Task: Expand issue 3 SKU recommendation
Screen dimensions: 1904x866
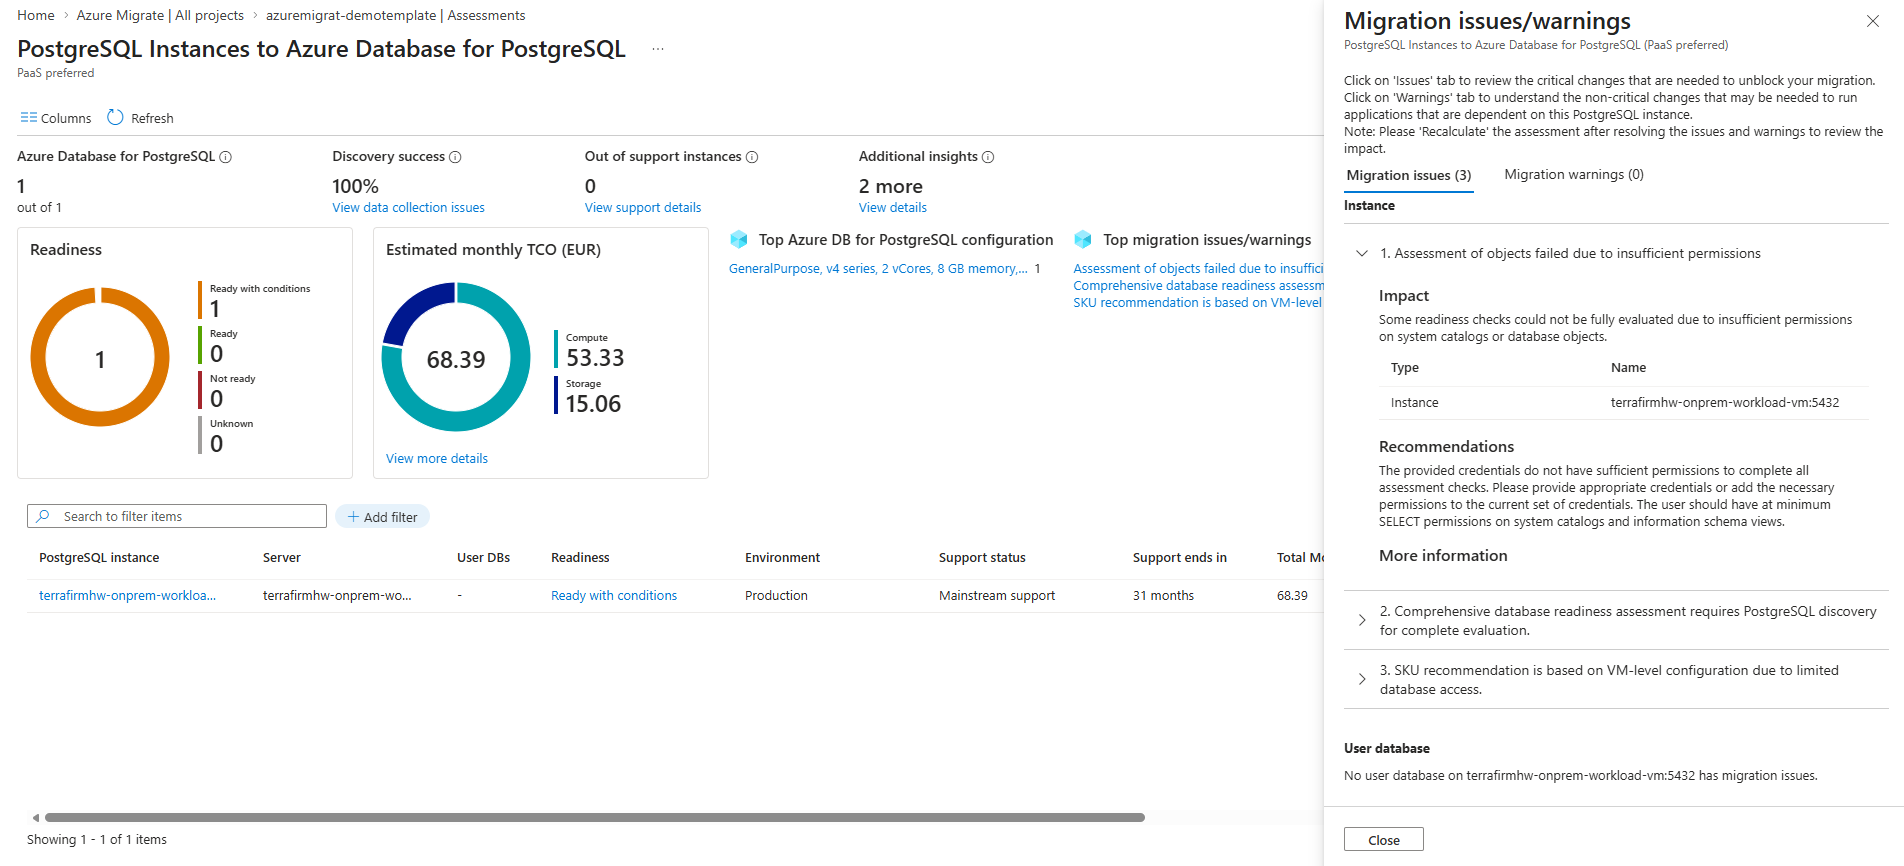Action: pyautogui.click(x=1362, y=679)
